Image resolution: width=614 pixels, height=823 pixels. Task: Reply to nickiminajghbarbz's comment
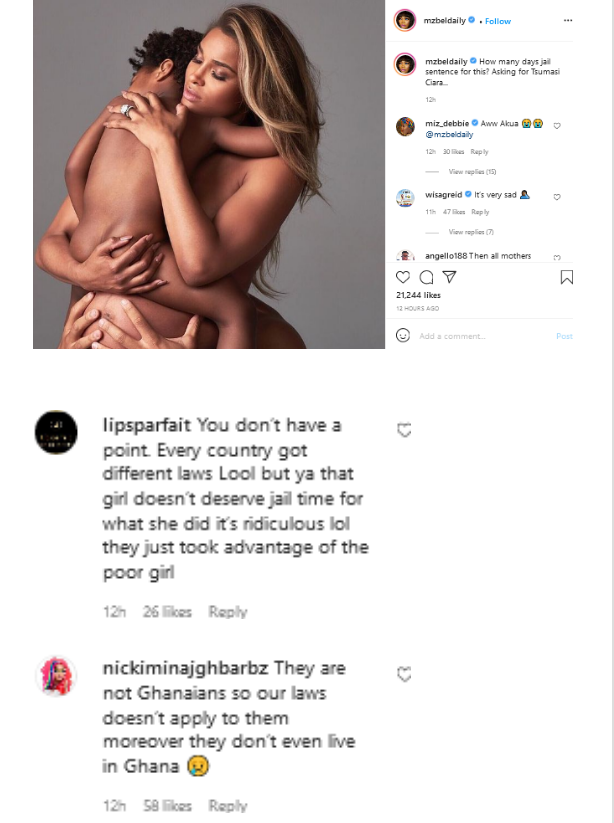click(x=227, y=805)
